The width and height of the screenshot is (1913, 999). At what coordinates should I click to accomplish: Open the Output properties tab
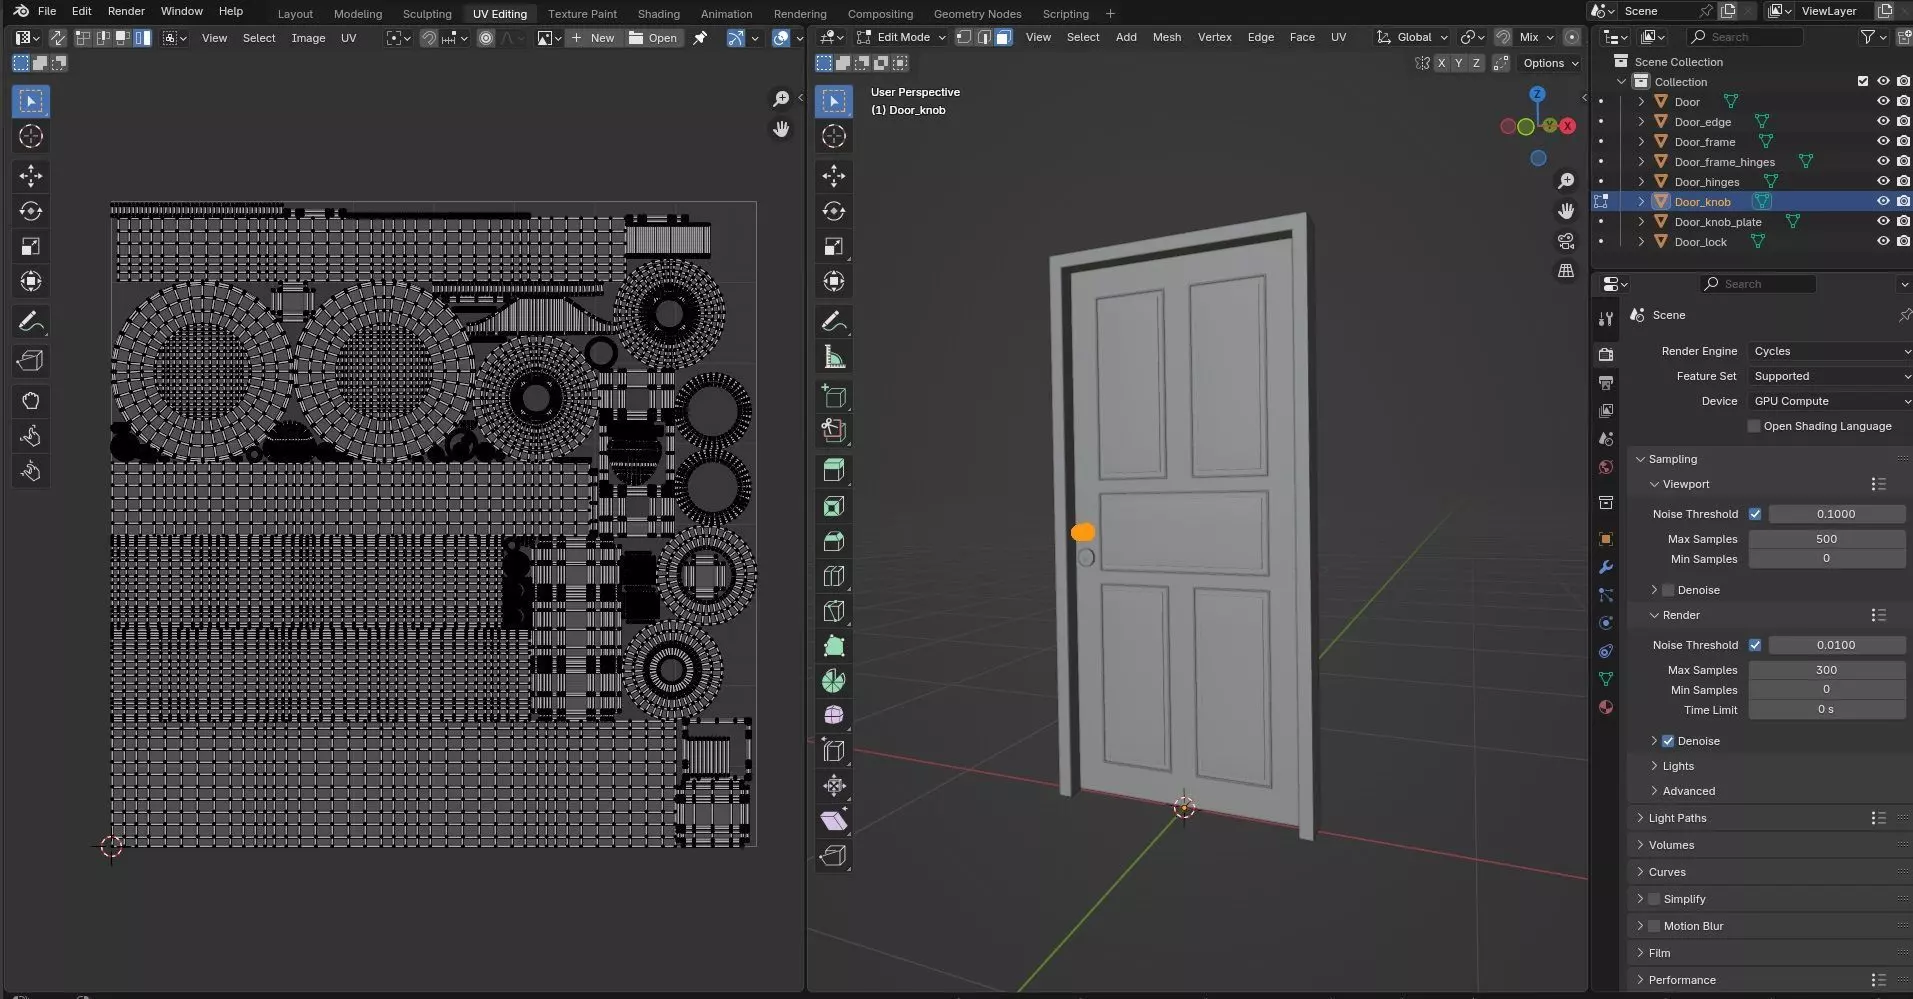pyautogui.click(x=1606, y=383)
